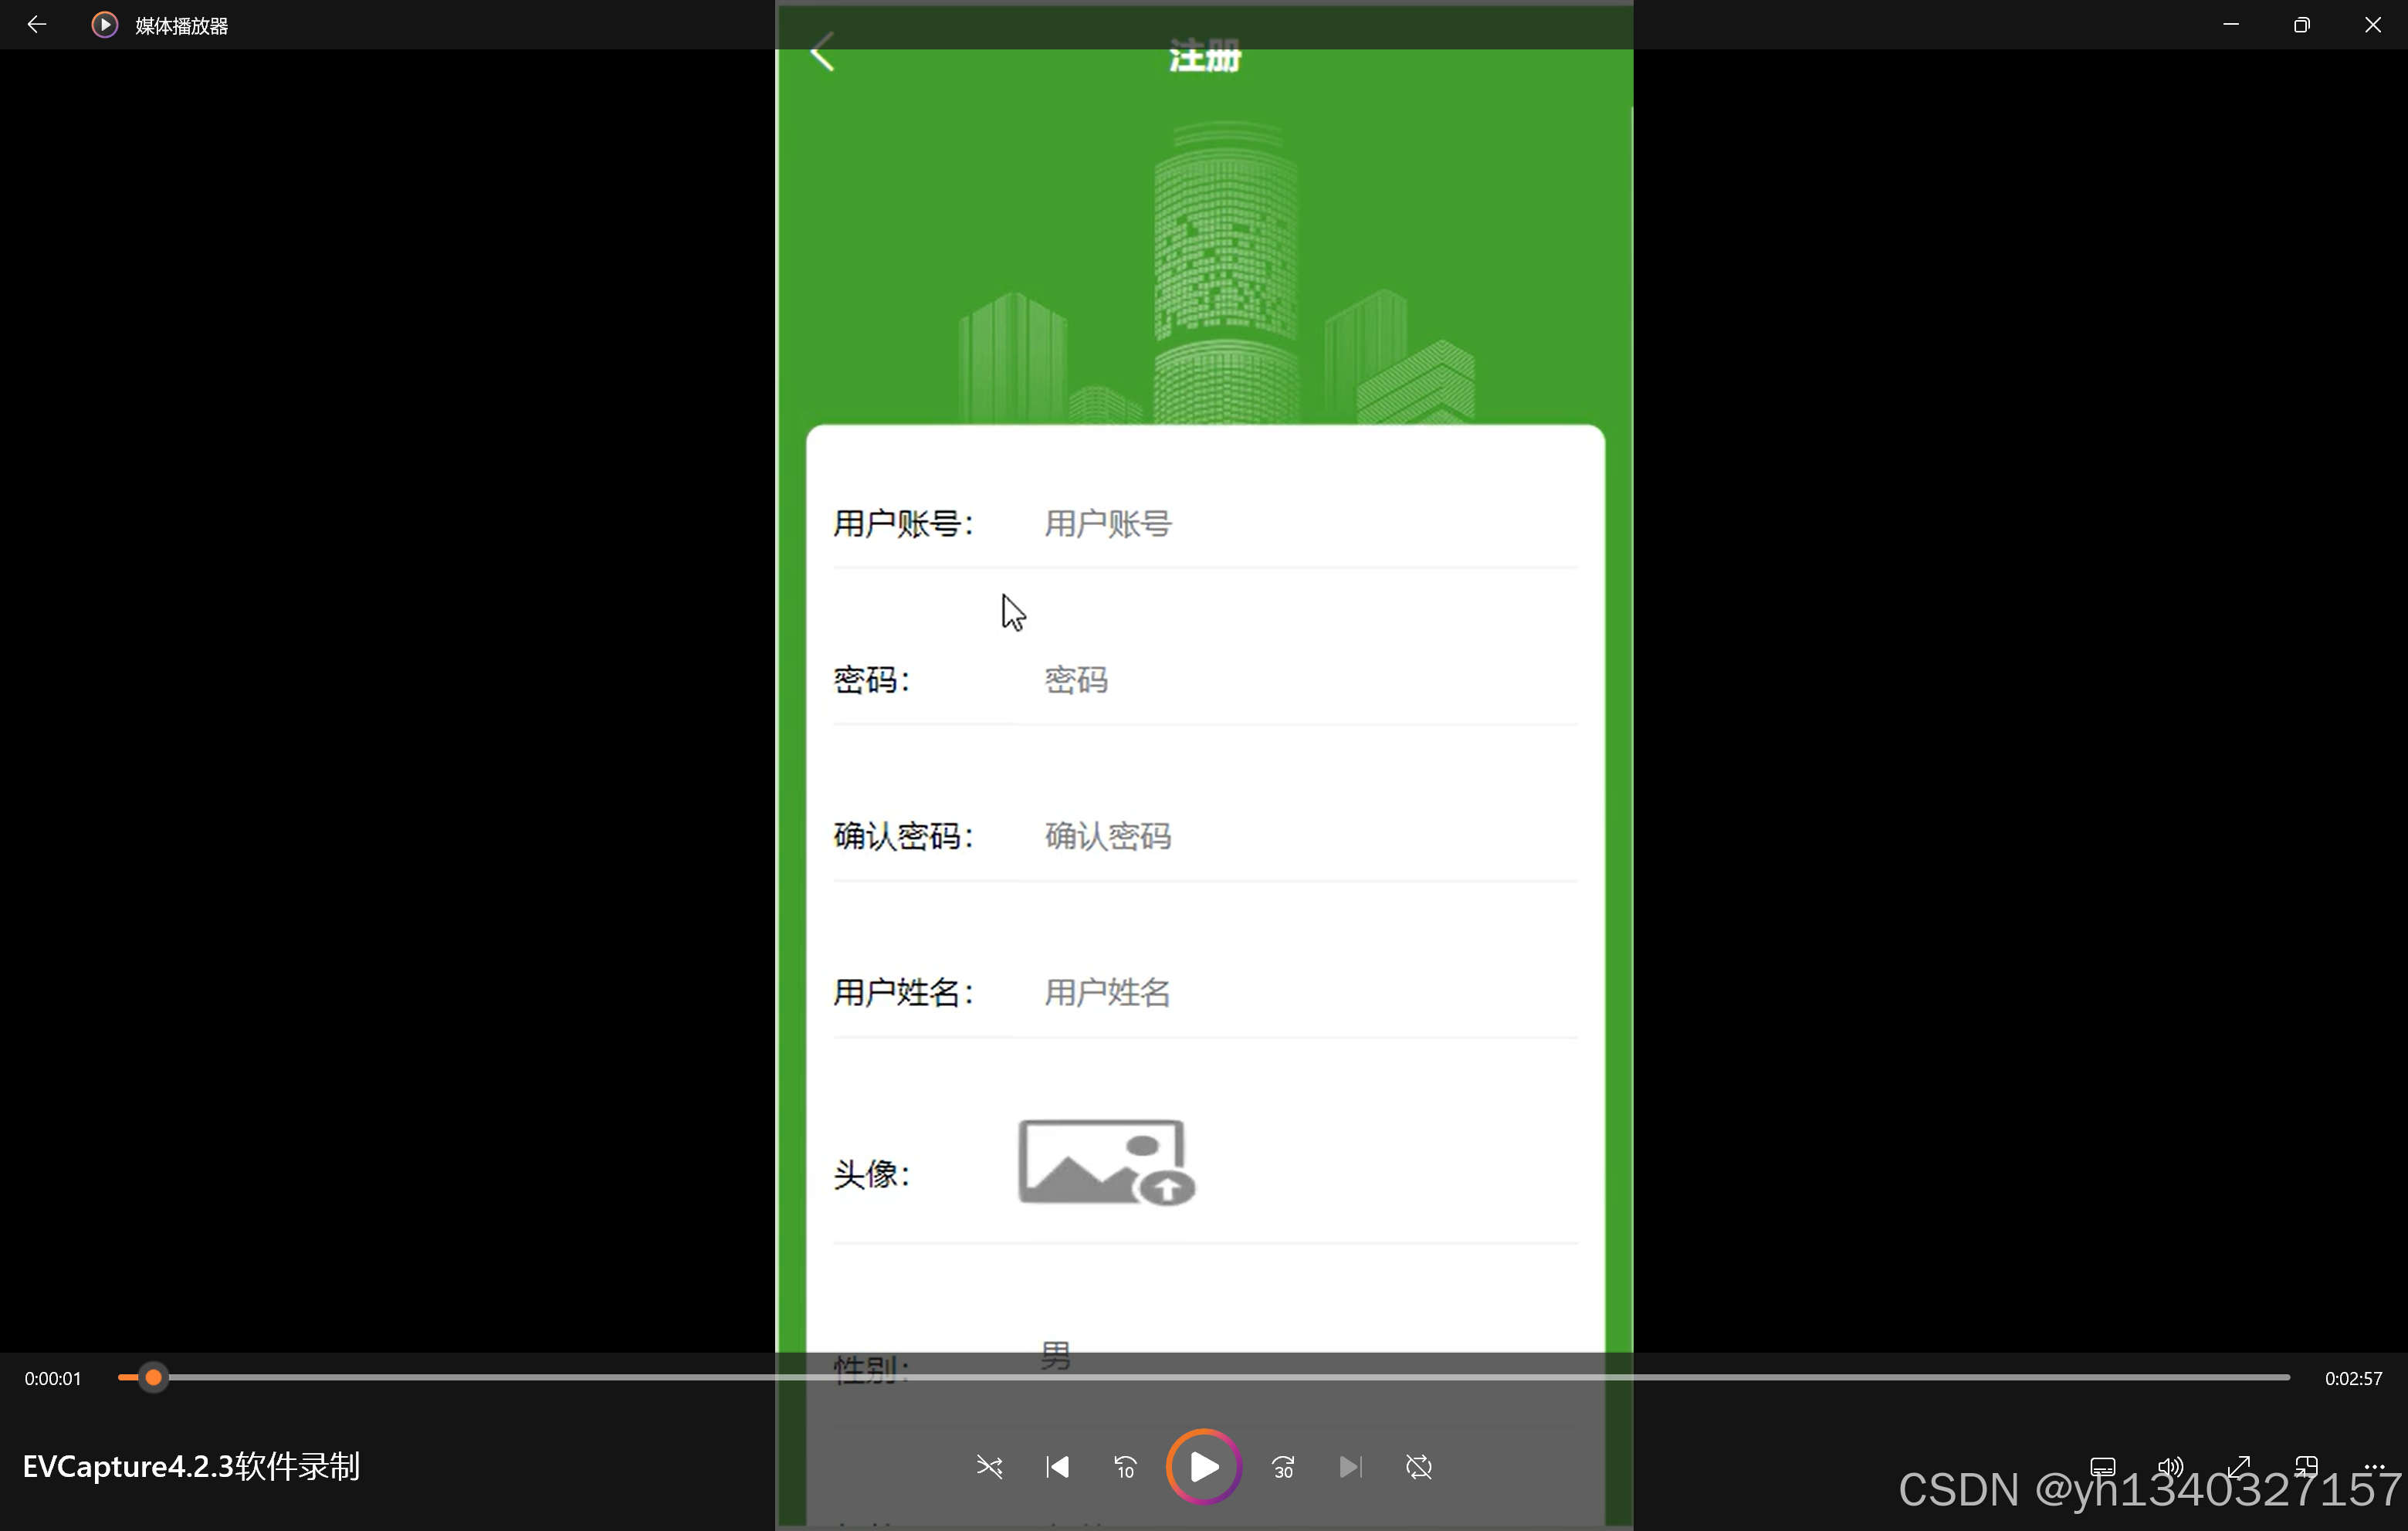
Task: Click the 媒体播放器 title text
Action: click(x=181, y=26)
